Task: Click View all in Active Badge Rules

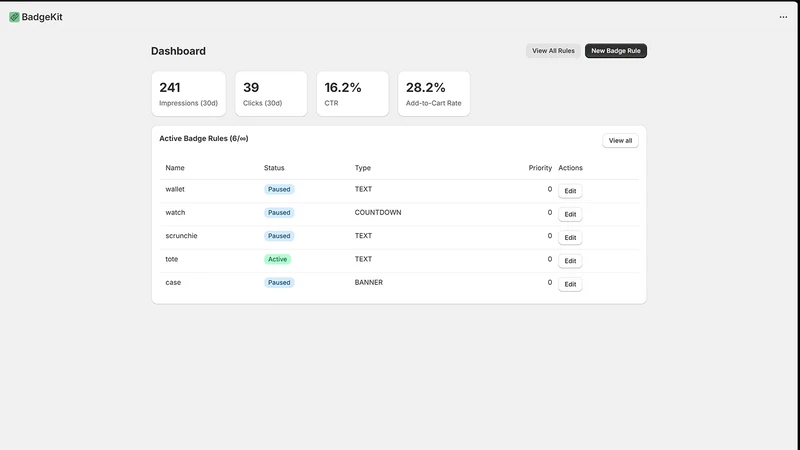Action: coord(620,140)
